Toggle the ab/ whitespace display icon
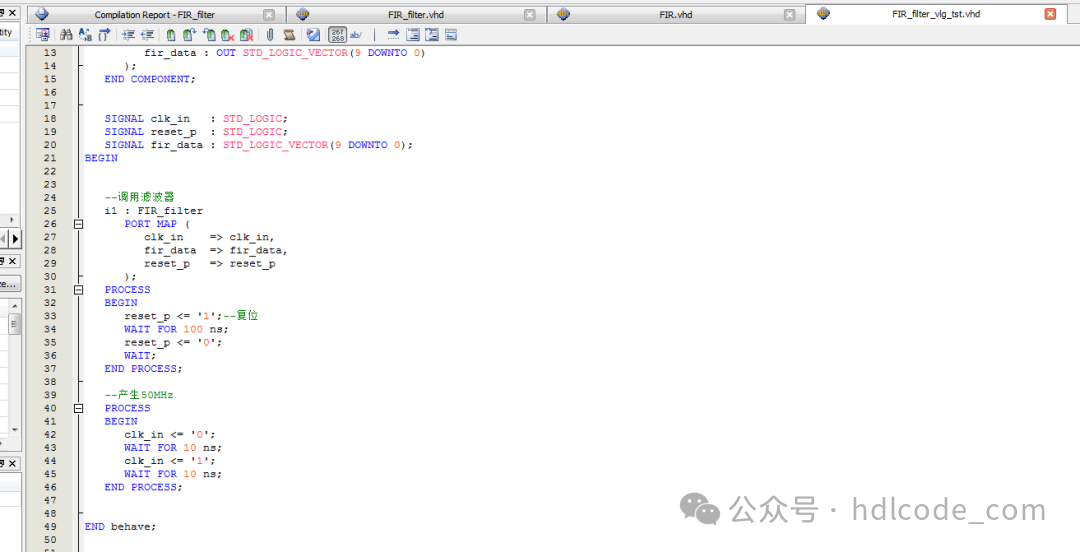 (x=356, y=34)
